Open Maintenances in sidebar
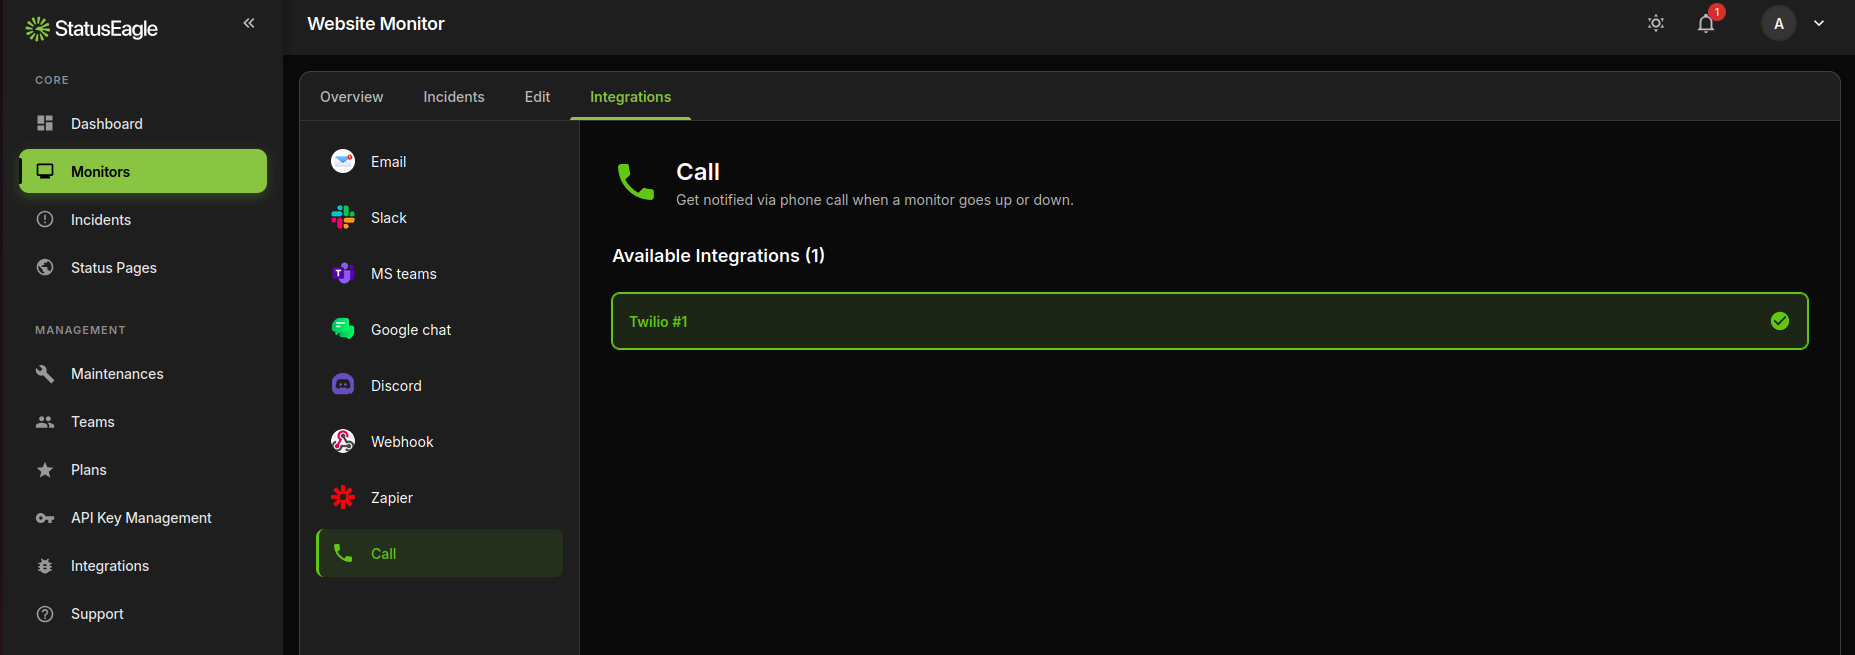 143,373
